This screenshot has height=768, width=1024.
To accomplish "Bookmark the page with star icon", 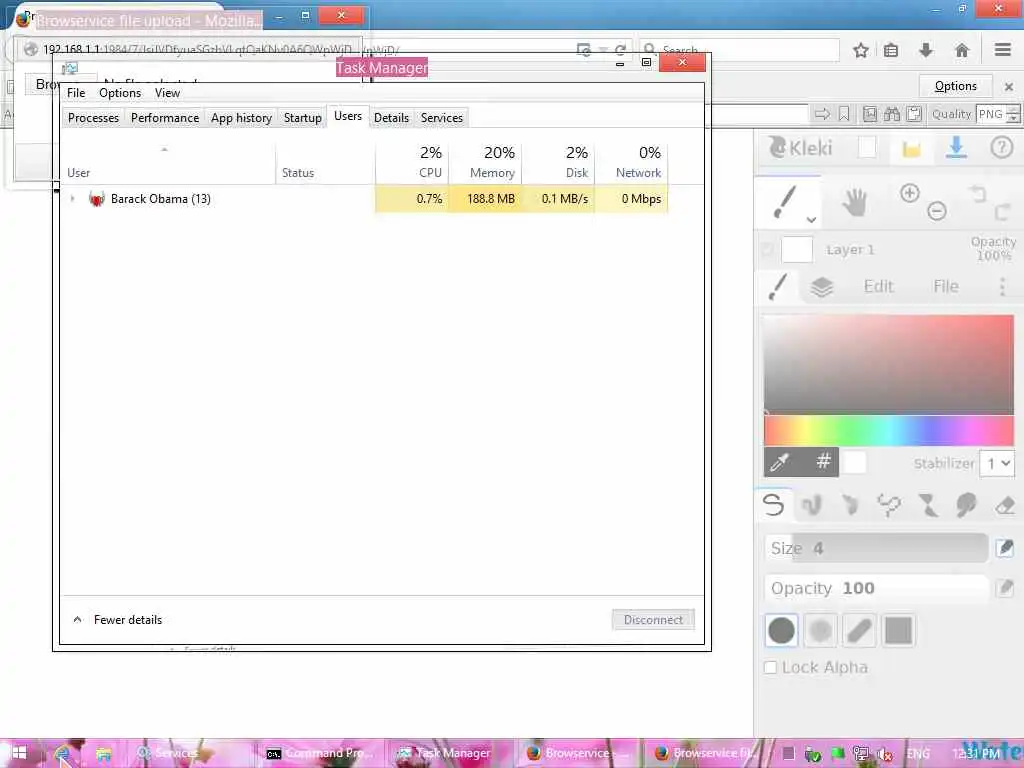I will (x=861, y=50).
